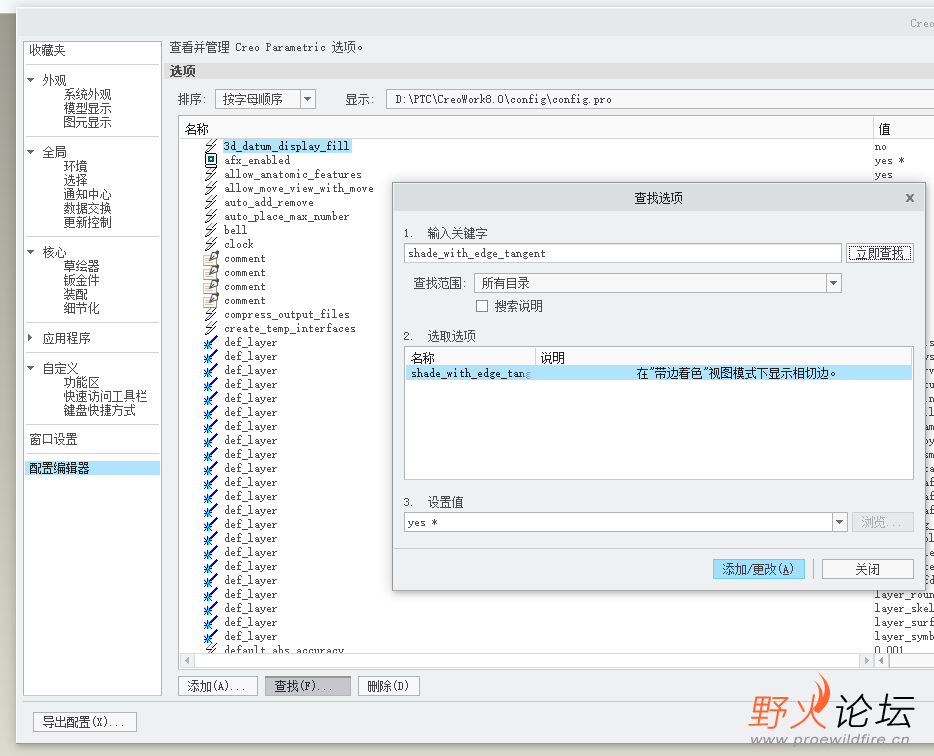Screen dimensions: 934x756
Task: Click the 删除(D) button
Action: pyautogui.click(x=388, y=686)
